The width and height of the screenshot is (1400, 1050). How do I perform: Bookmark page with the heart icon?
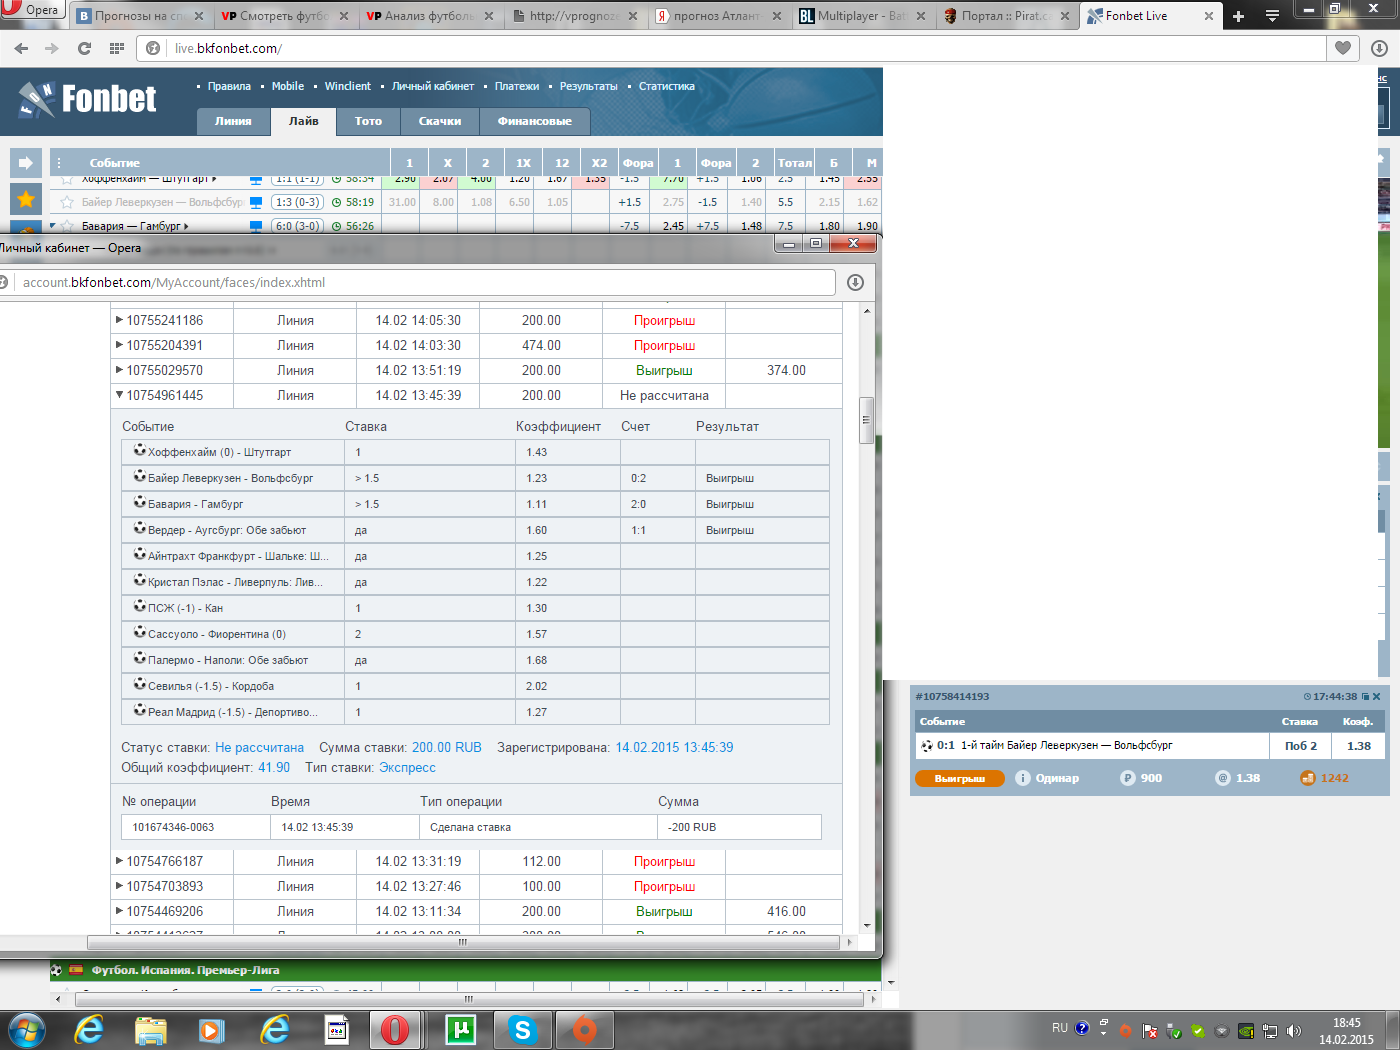click(x=1343, y=48)
